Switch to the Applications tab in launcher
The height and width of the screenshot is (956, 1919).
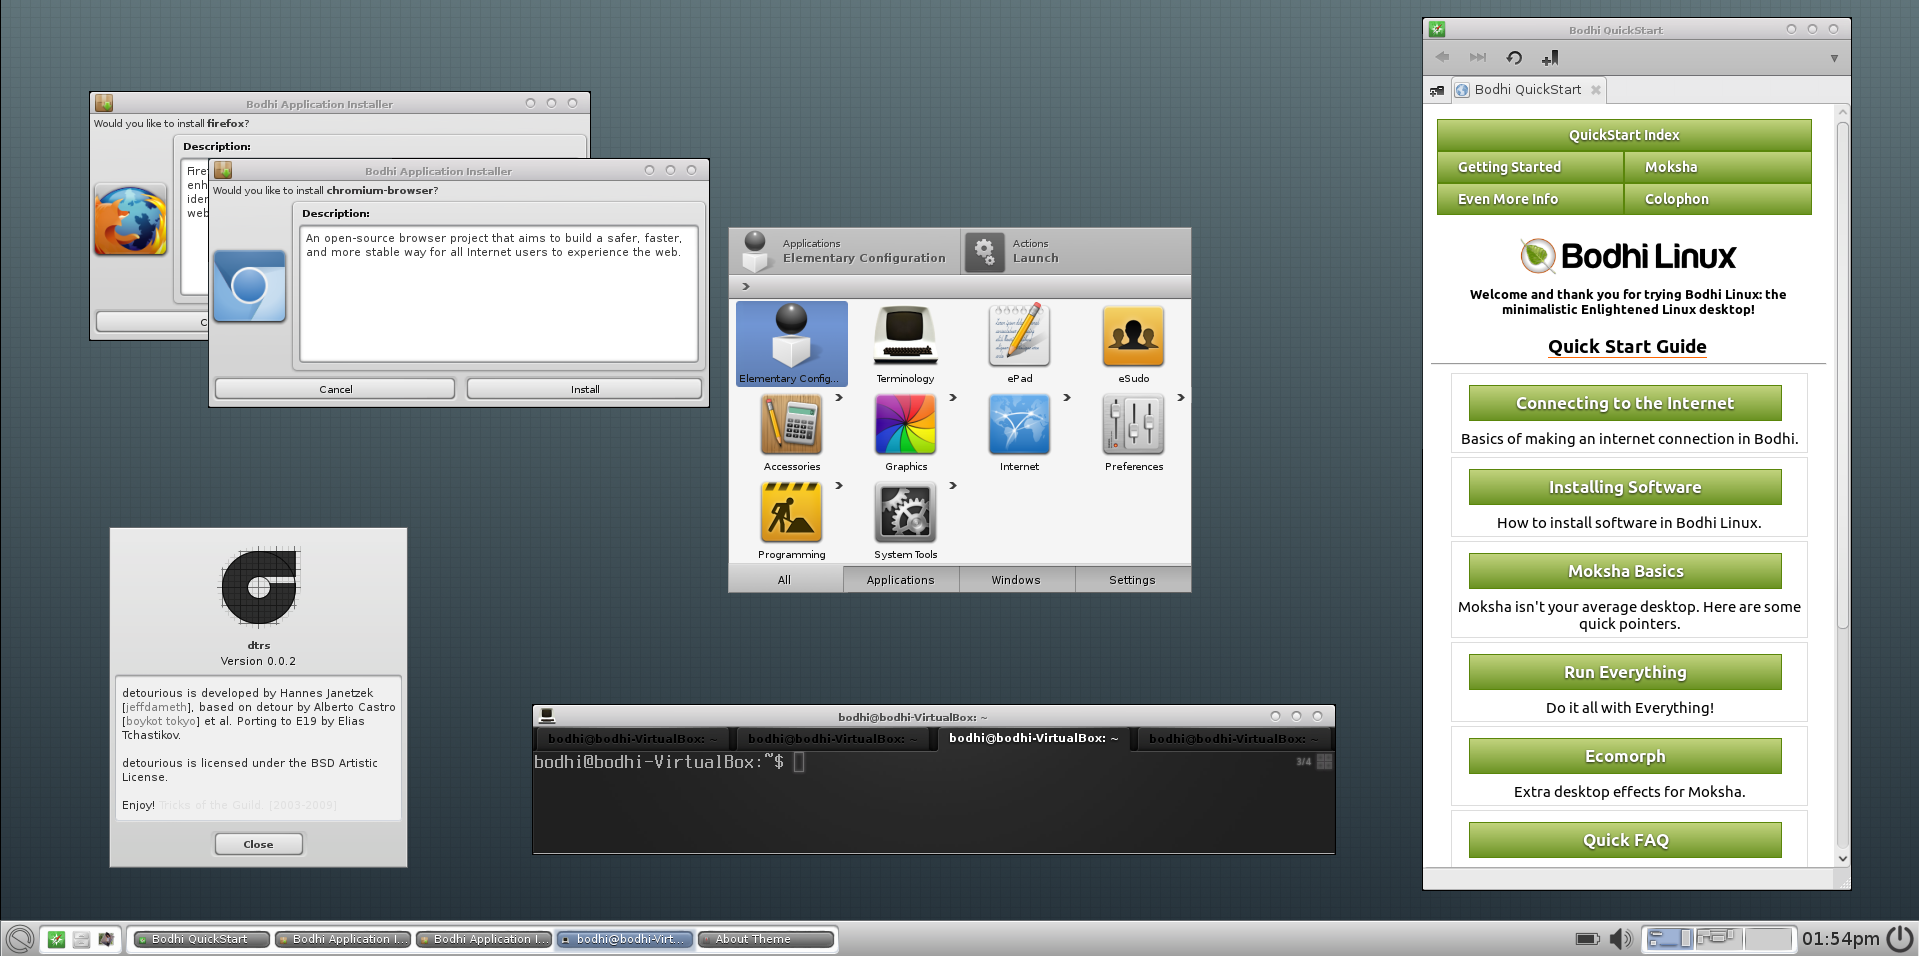pos(901,580)
